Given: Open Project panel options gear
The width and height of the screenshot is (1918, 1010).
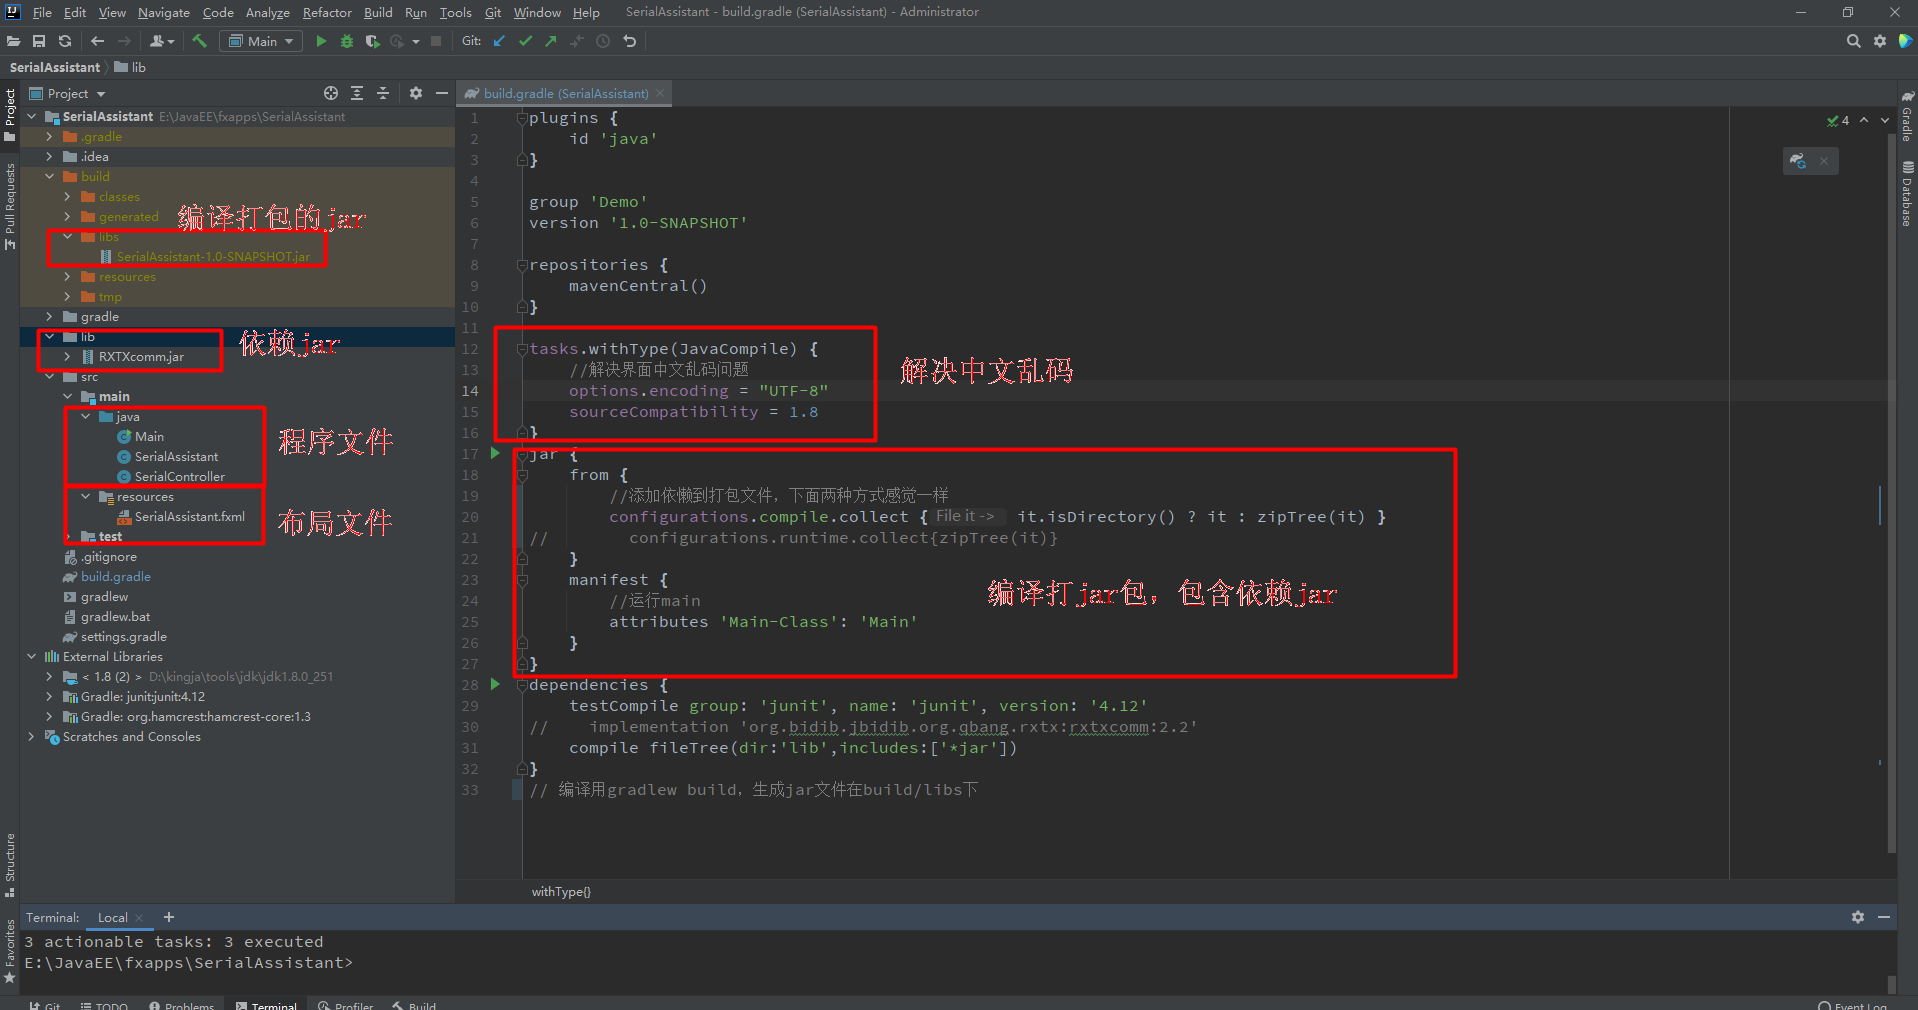Looking at the screenshot, I should coord(416,93).
